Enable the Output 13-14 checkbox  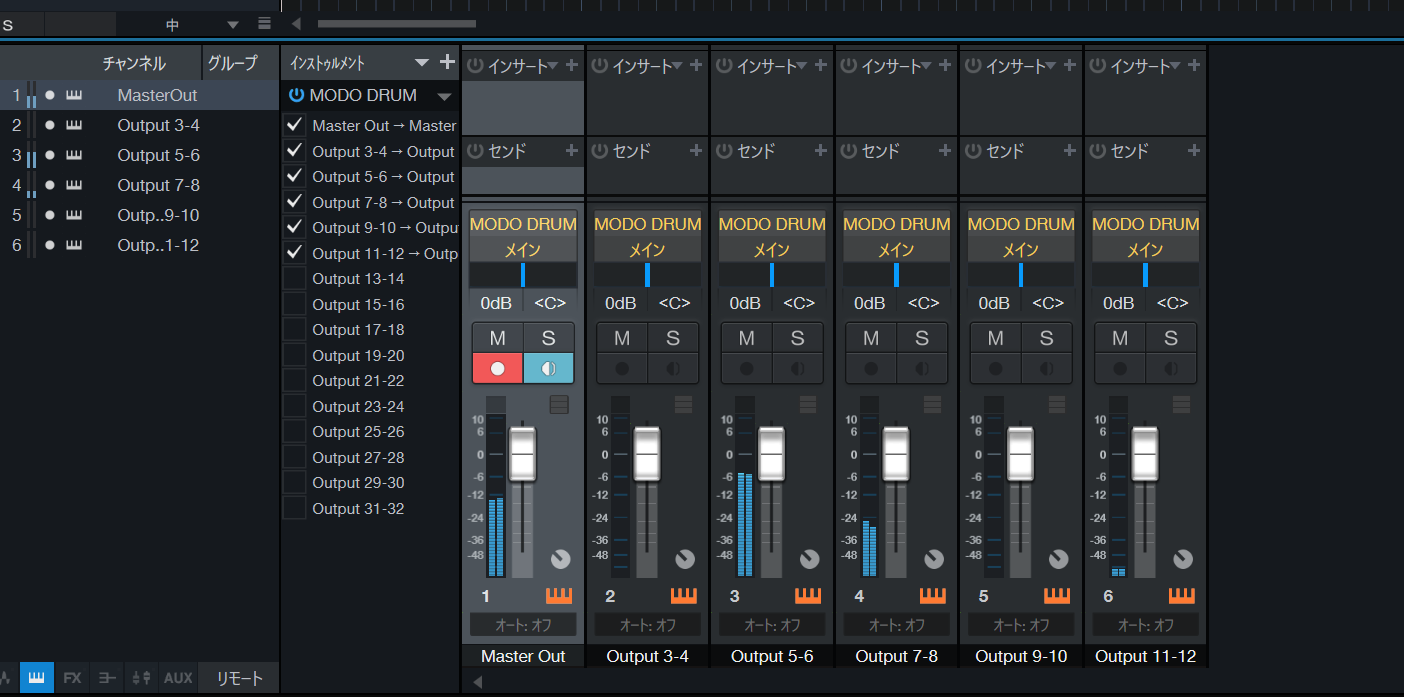pos(294,279)
